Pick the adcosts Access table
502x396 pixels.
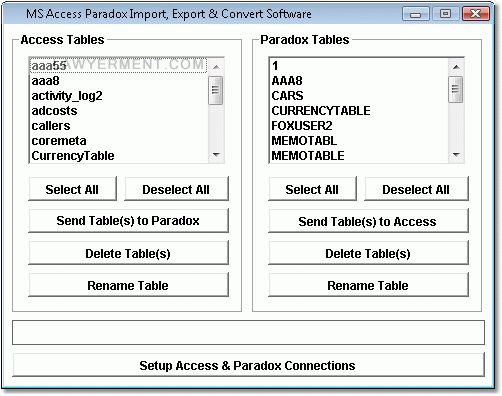coord(119,111)
